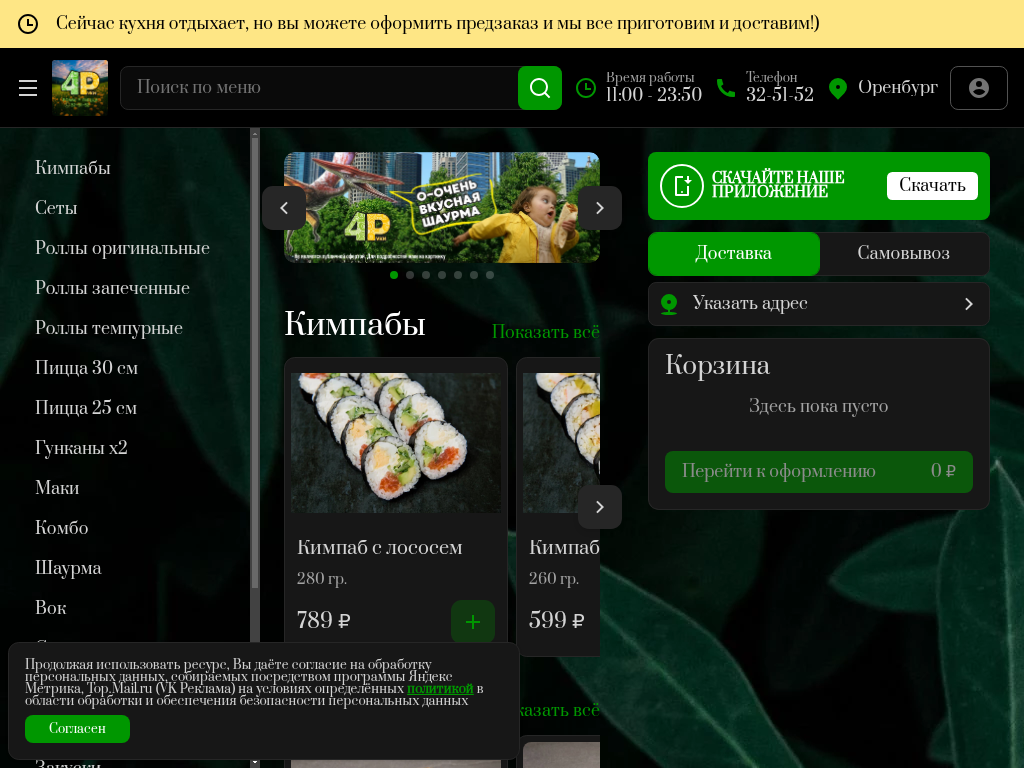This screenshot has height=768, width=1024.
Task: Click the phone number 32-51-52
Action: pos(780,95)
